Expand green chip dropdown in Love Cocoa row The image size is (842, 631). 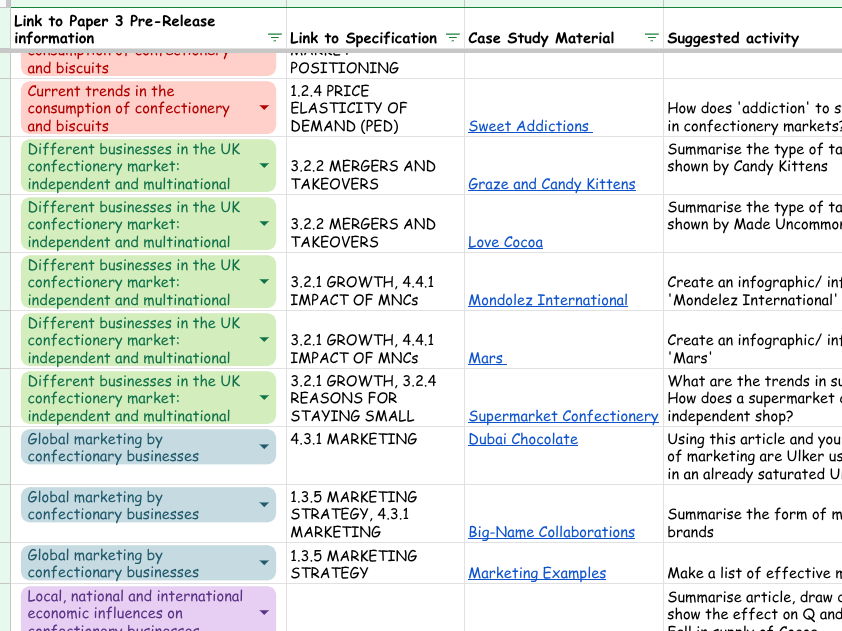point(264,224)
